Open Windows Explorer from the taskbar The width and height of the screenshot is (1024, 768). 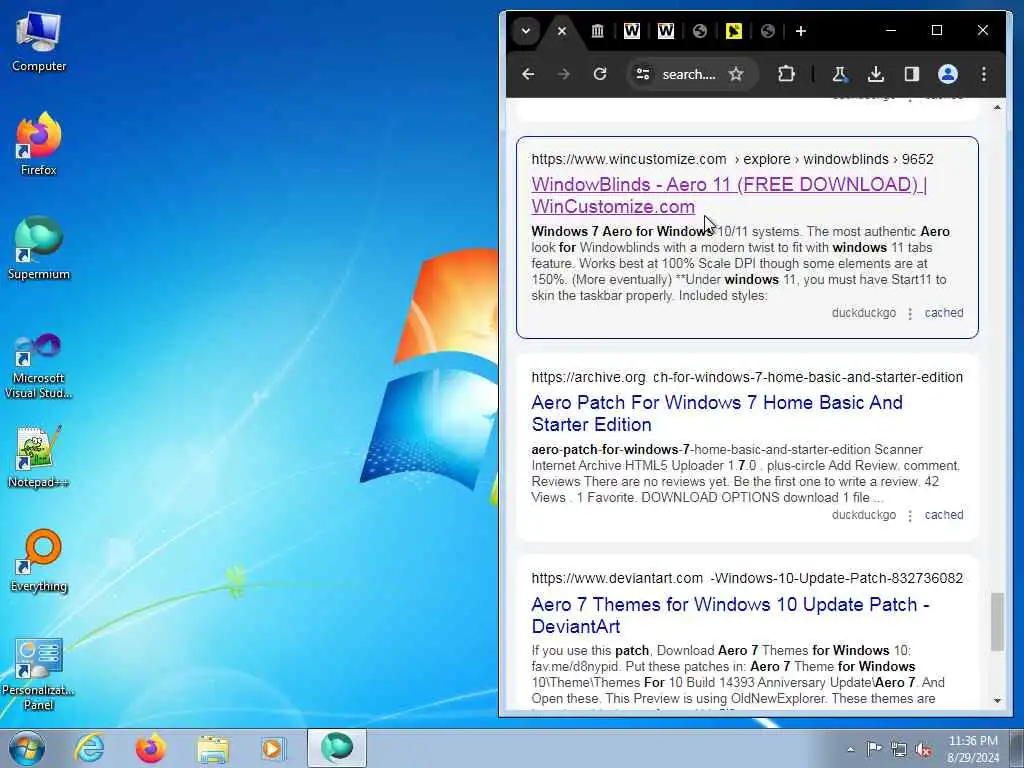tap(213, 748)
